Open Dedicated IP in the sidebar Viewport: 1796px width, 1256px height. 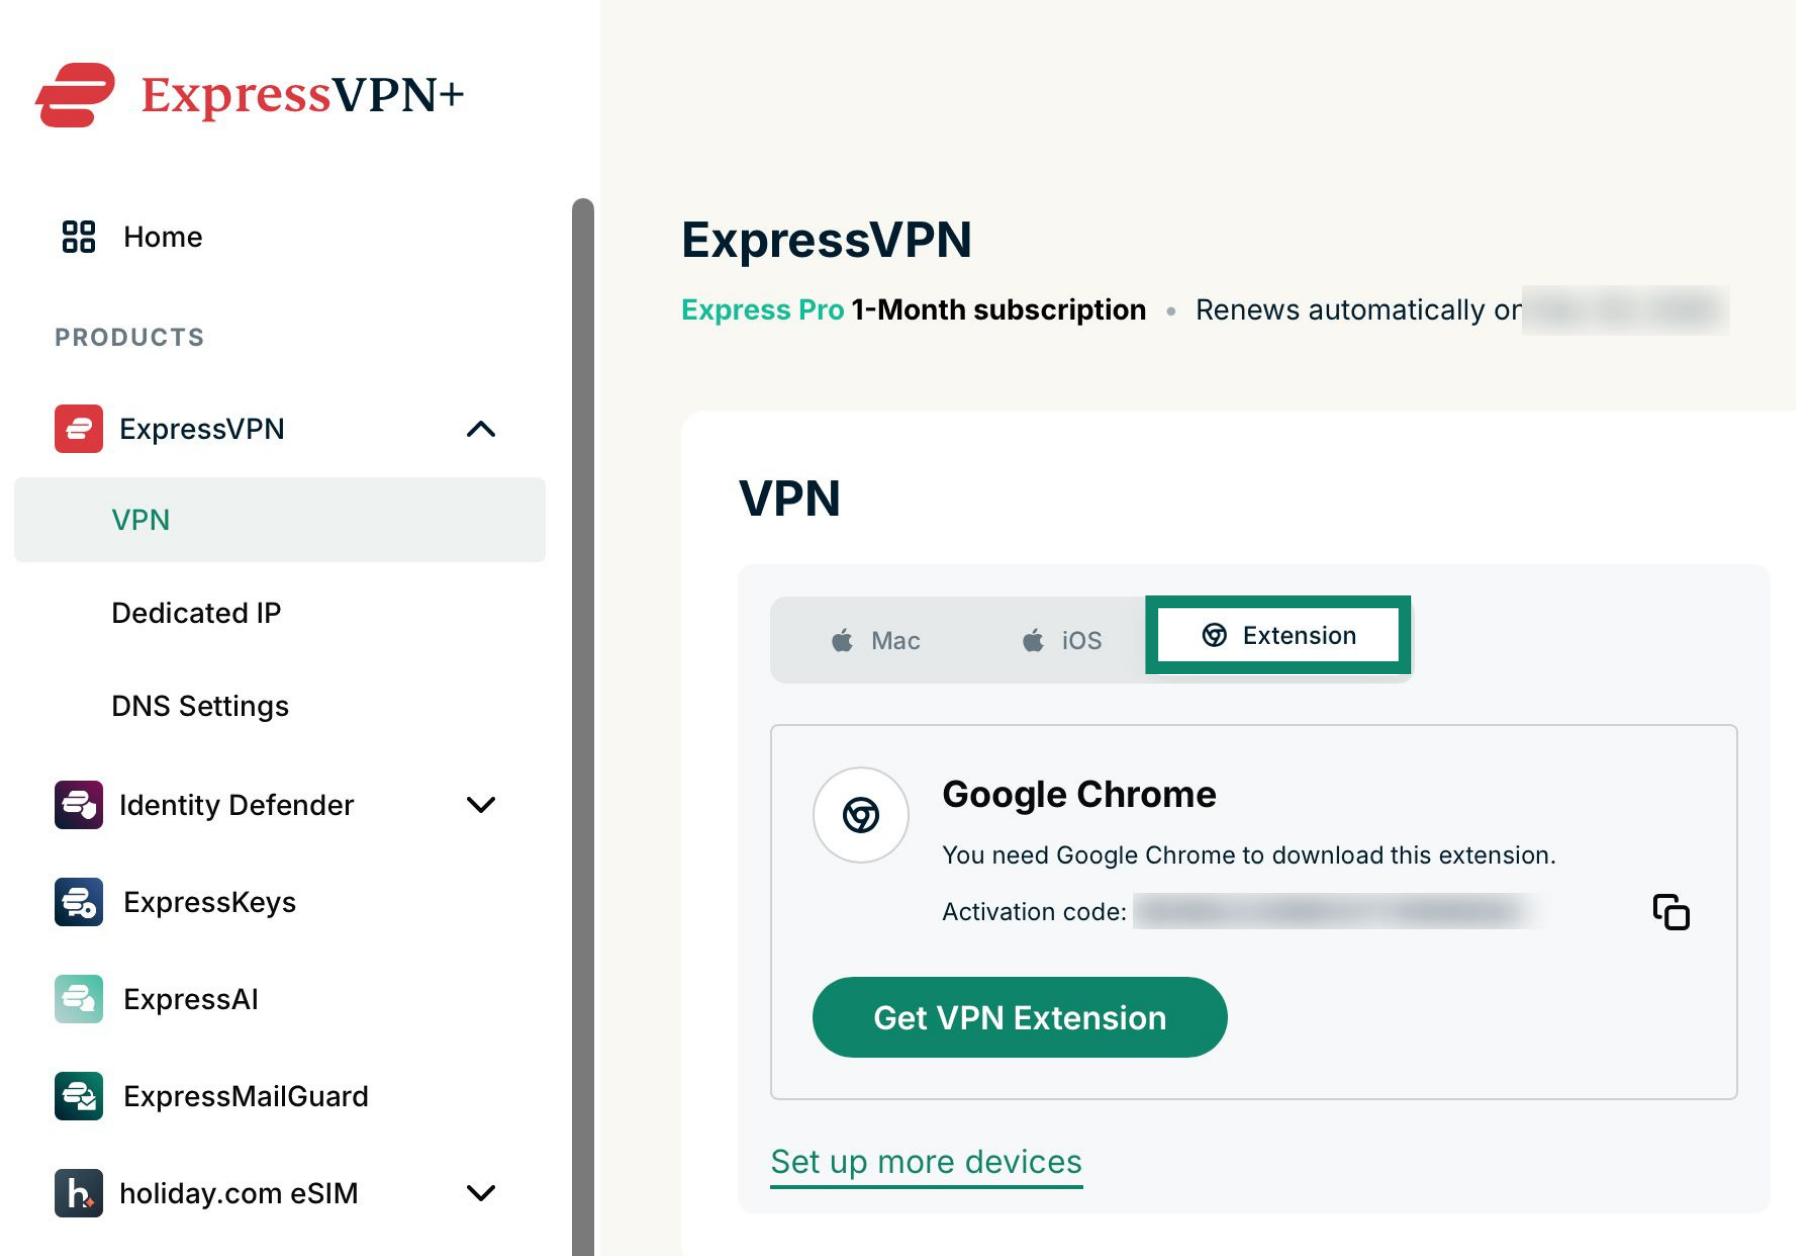(196, 613)
